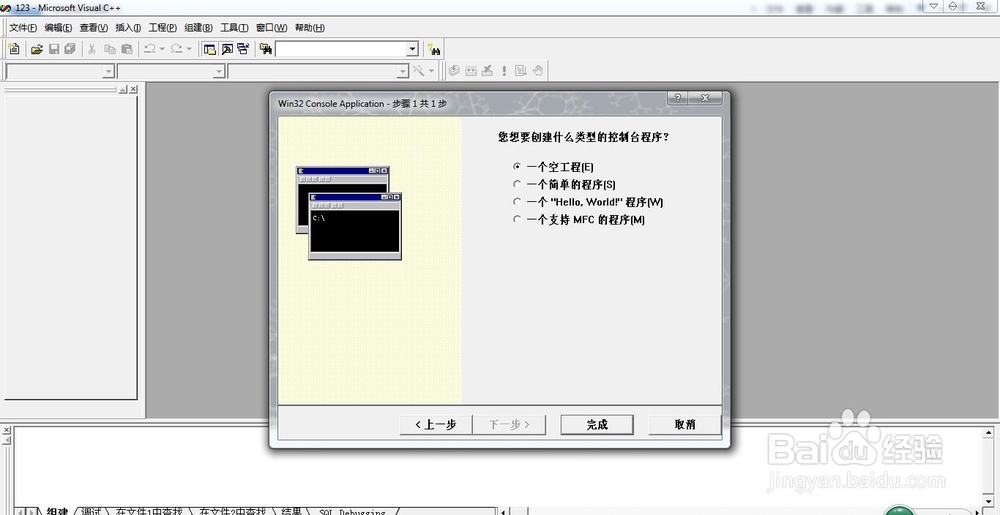Click the Open file folder icon

(x=36, y=49)
